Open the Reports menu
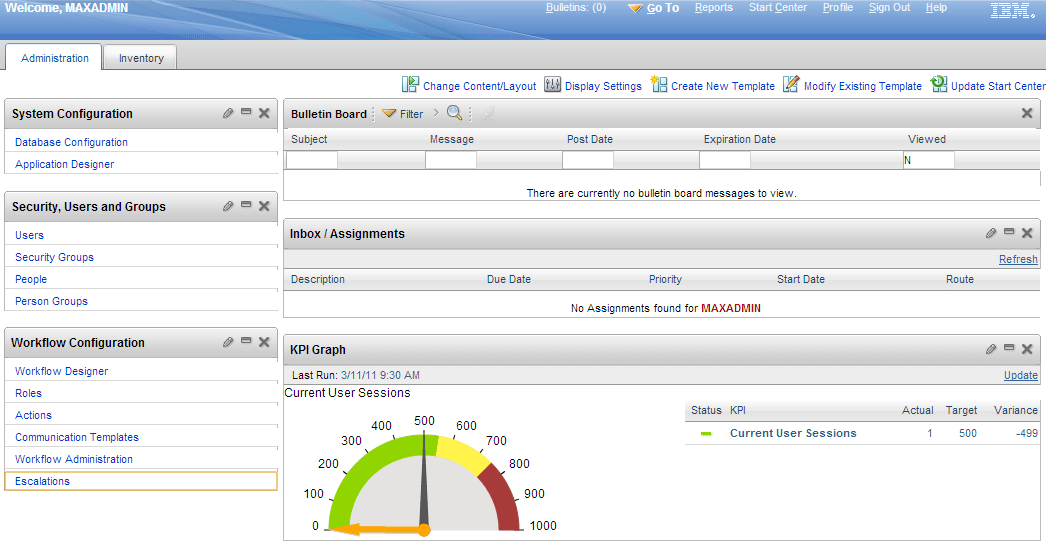Viewport: 1046px width, 544px height. tap(714, 7)
